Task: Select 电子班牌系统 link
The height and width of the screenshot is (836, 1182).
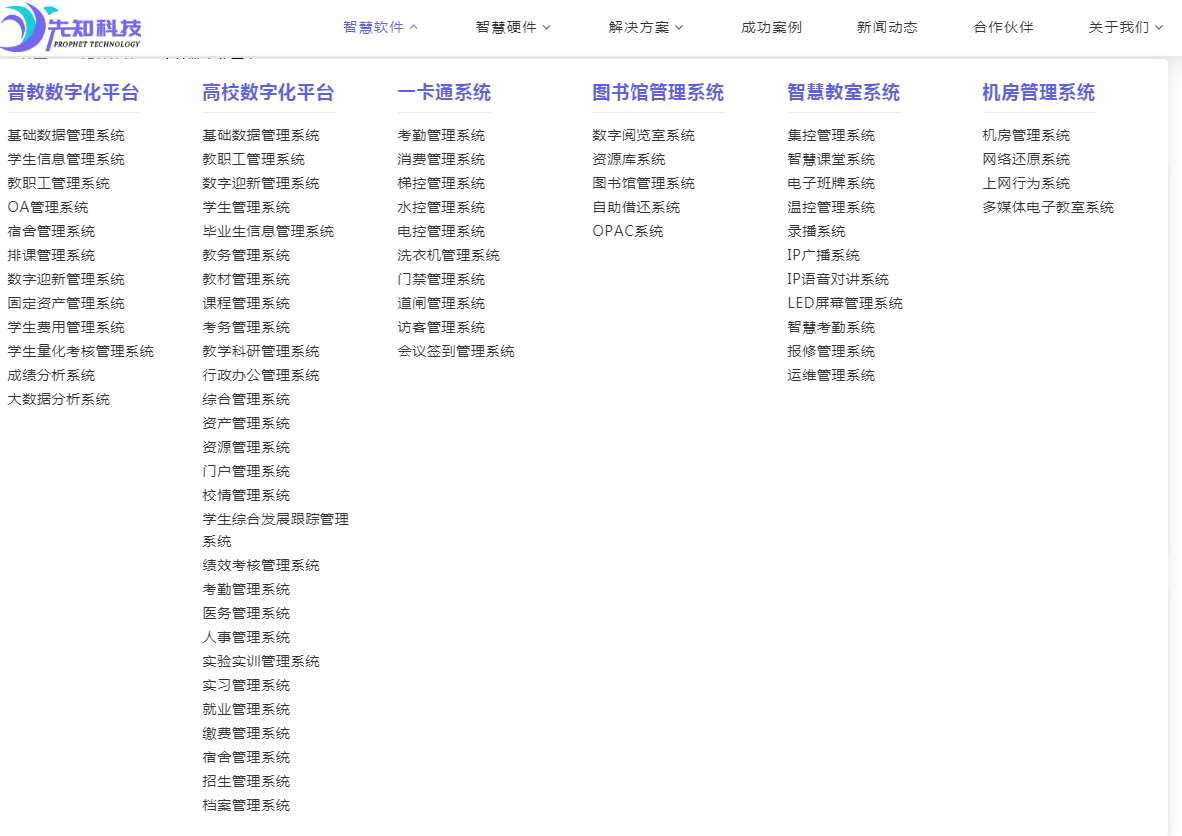Action: pos(831,183)
